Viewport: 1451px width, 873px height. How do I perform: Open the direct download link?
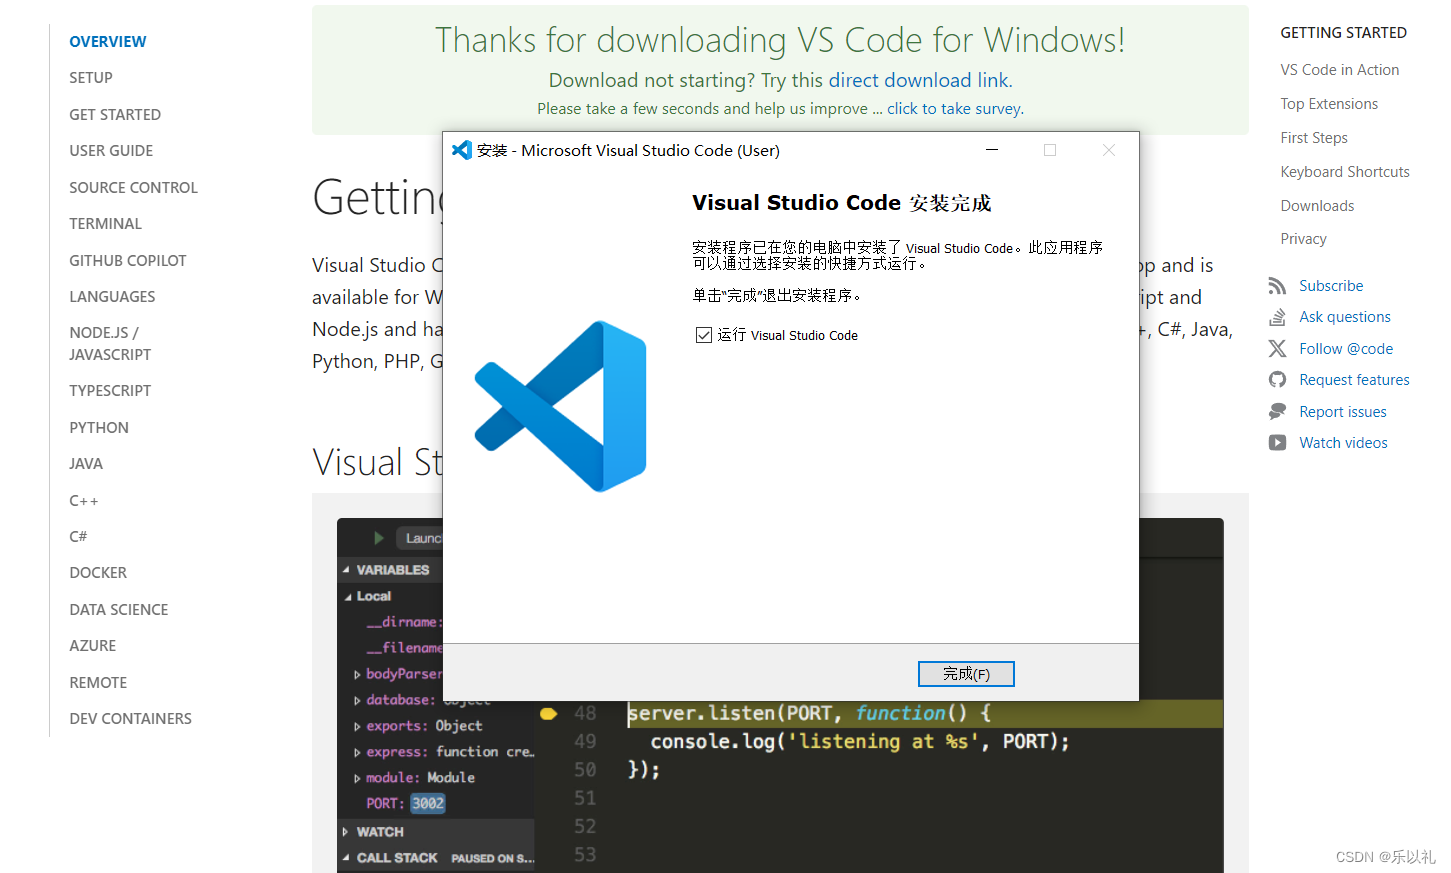(919, 79)
